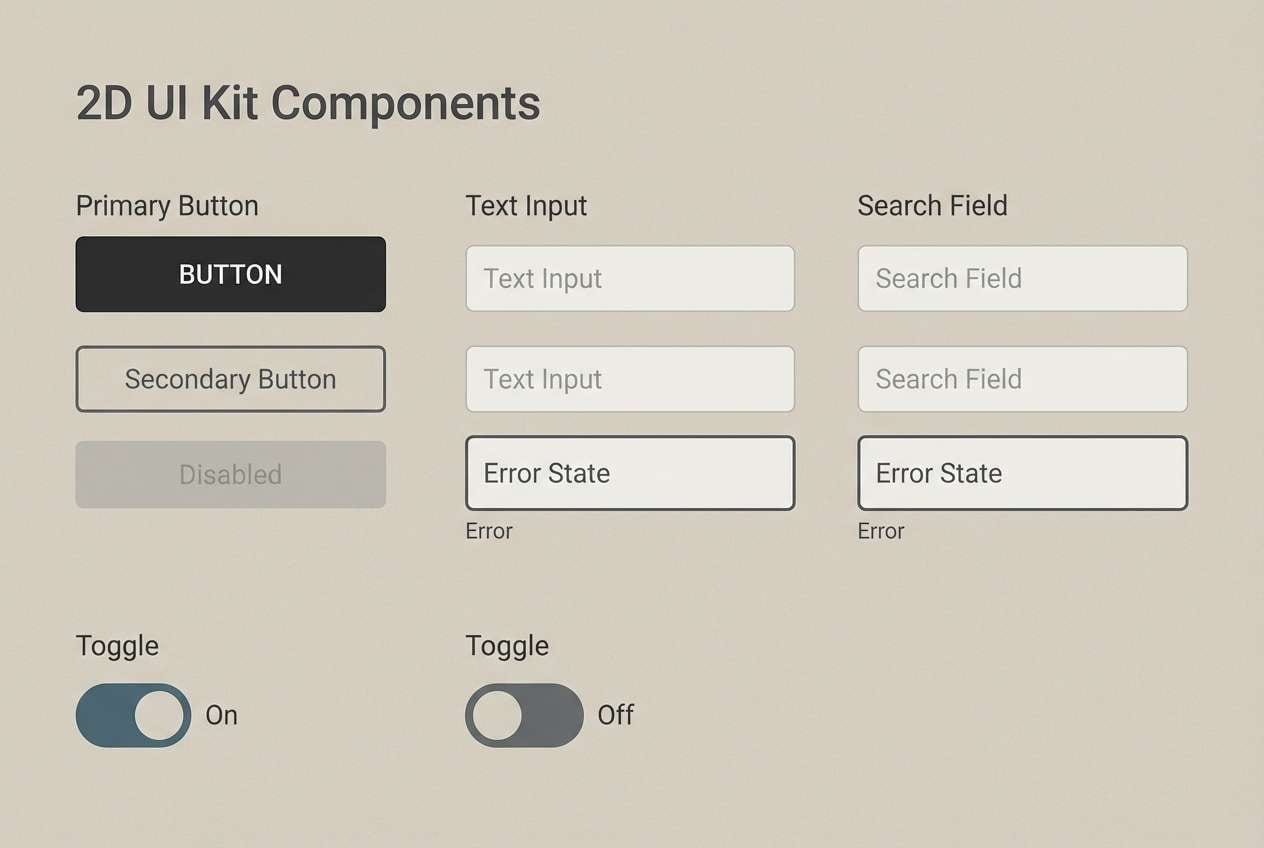Screen dimensions: 1264x848
Task: Click the "On" text beside the toggle
Action: [x=221, y=715]
